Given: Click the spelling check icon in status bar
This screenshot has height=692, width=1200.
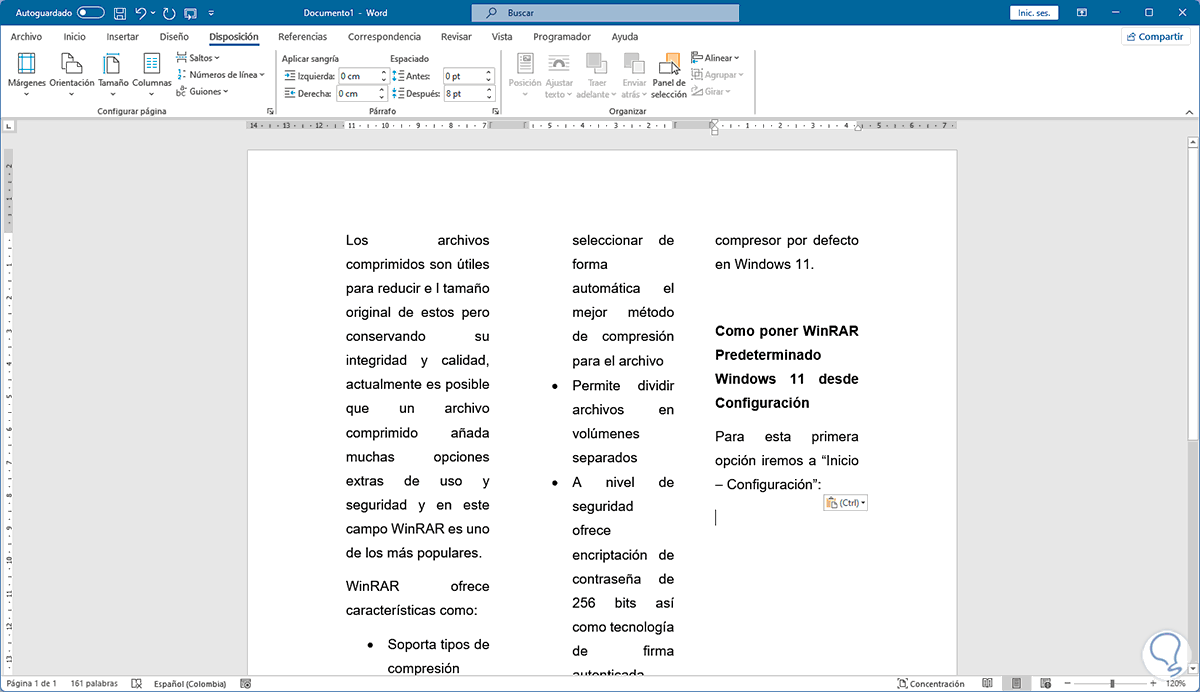Looking at the screenshot, I should (137, 684).
